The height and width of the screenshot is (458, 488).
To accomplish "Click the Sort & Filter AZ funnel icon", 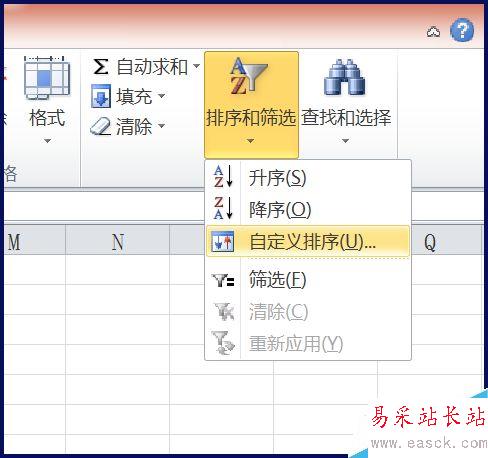I will coord(249,76).
